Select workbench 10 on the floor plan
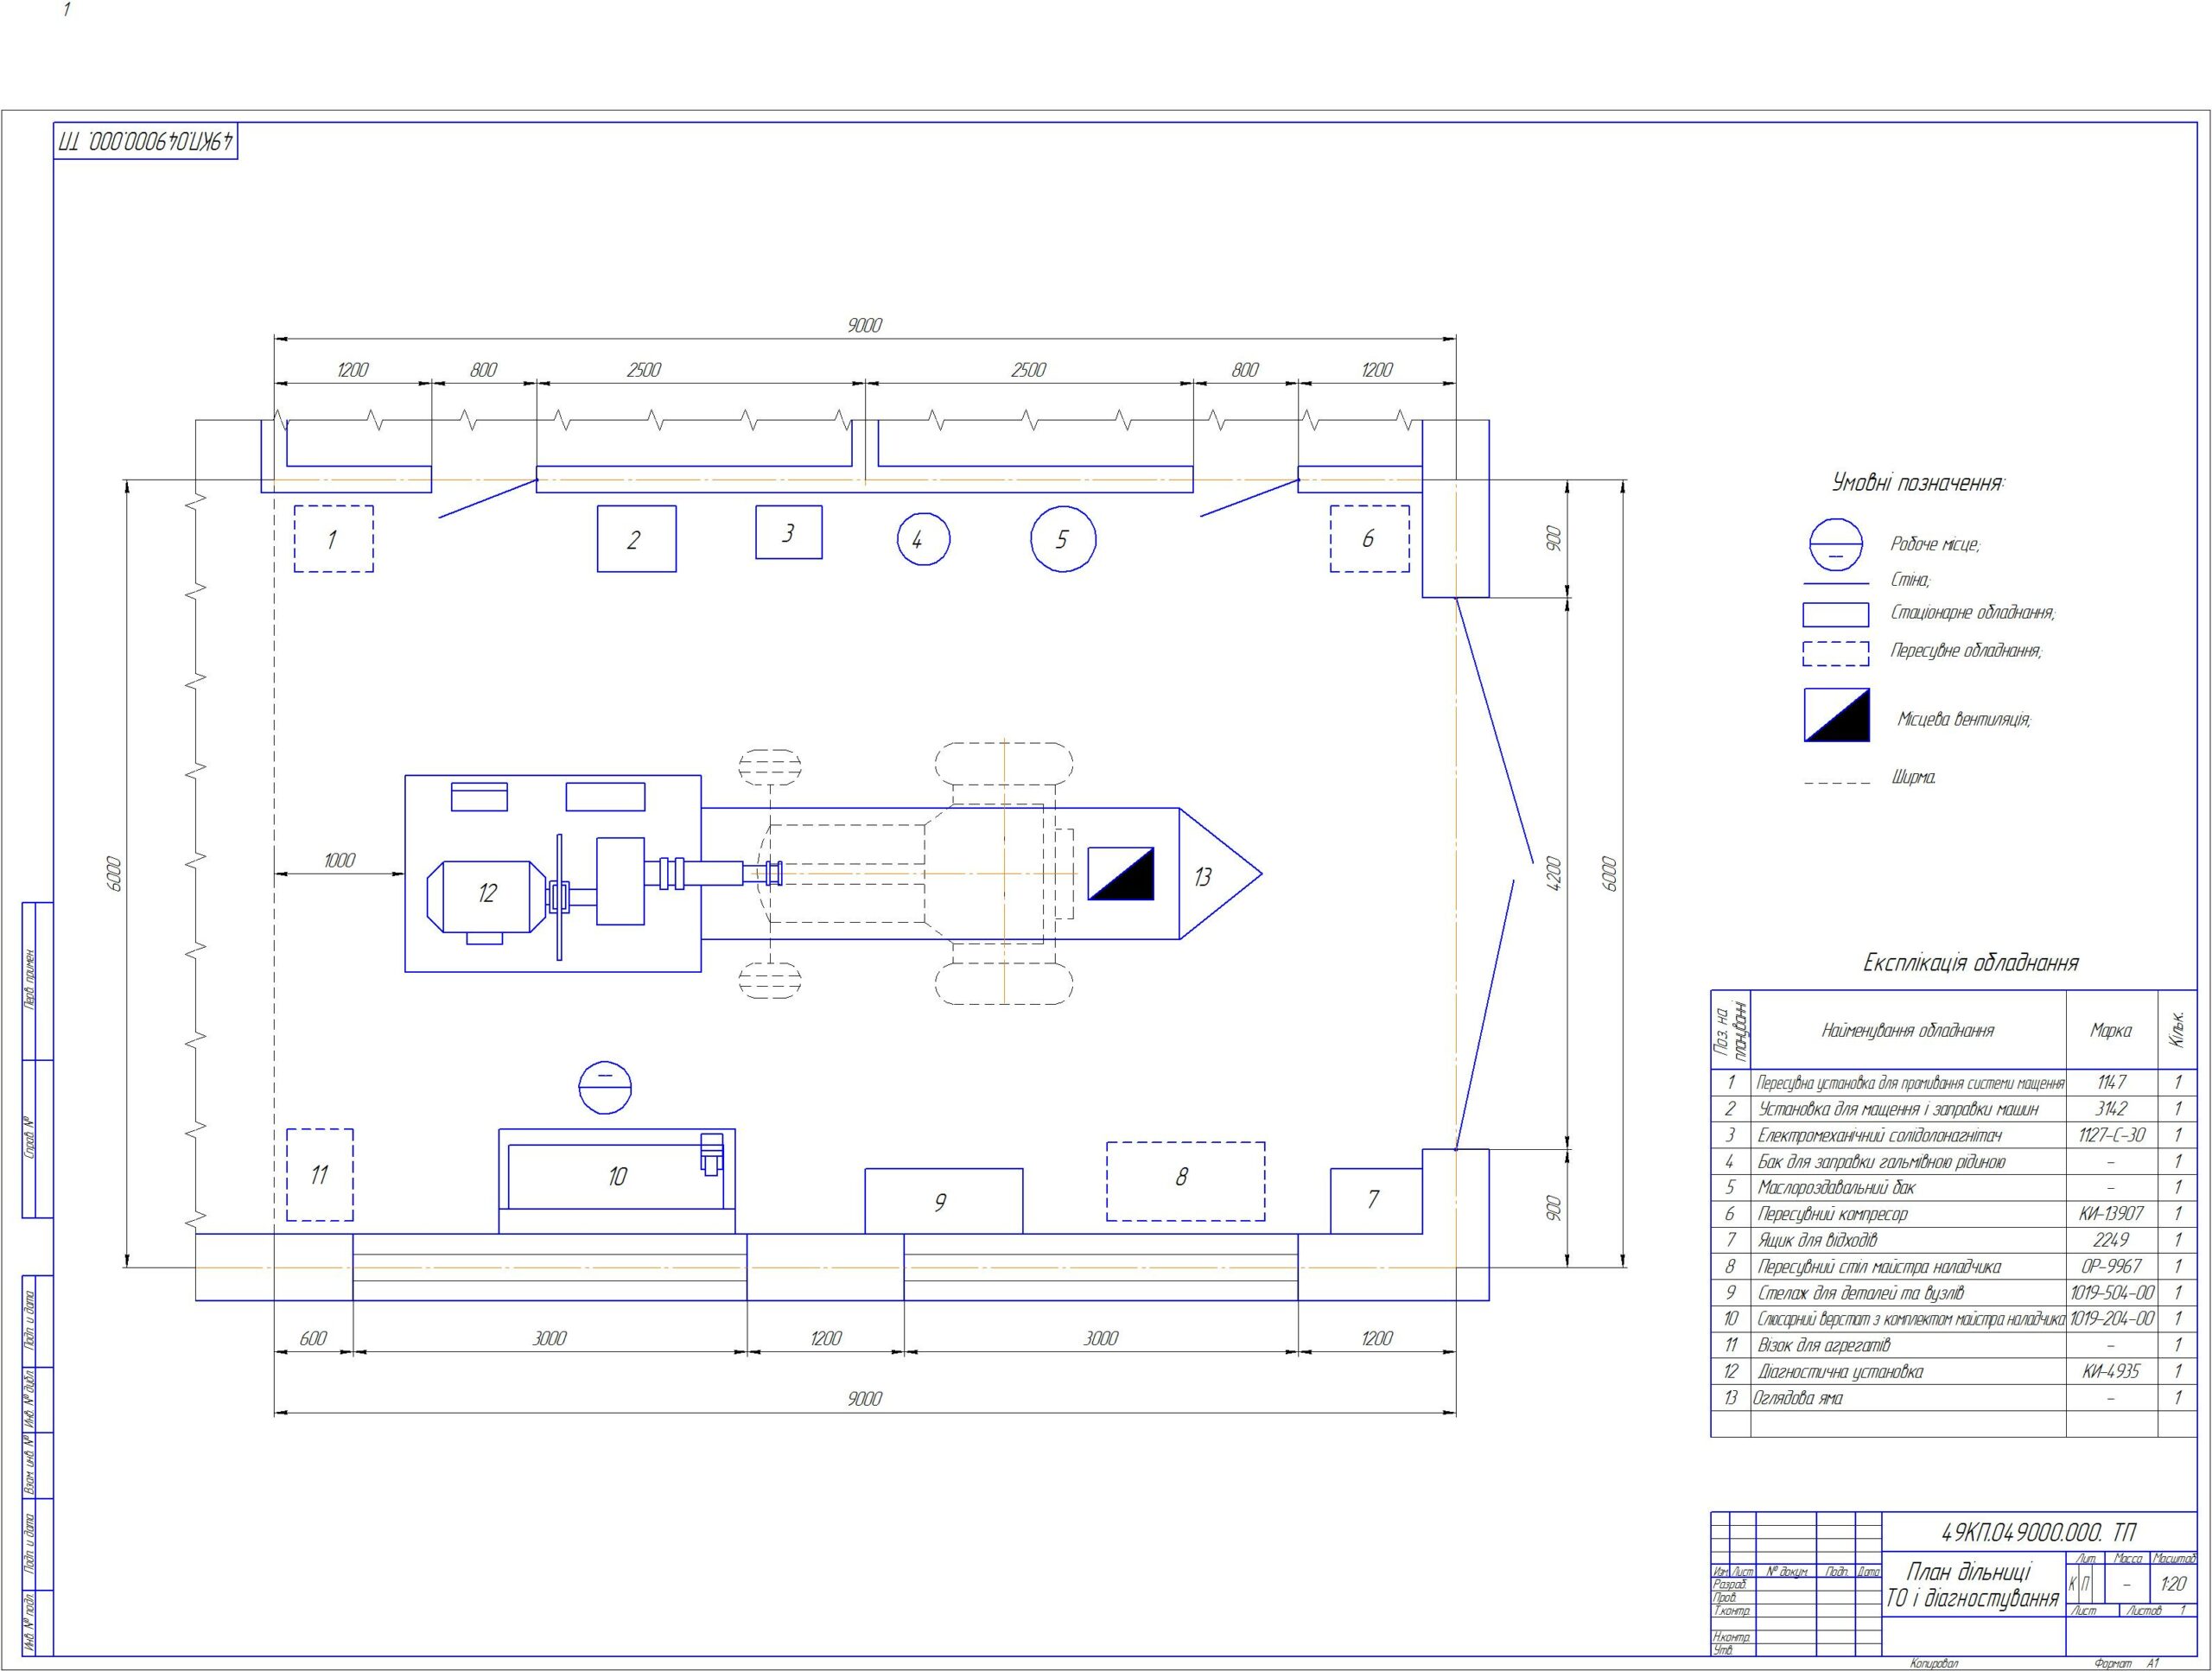Viewport: 2212px width, 1671px height. click(617, 1181)
